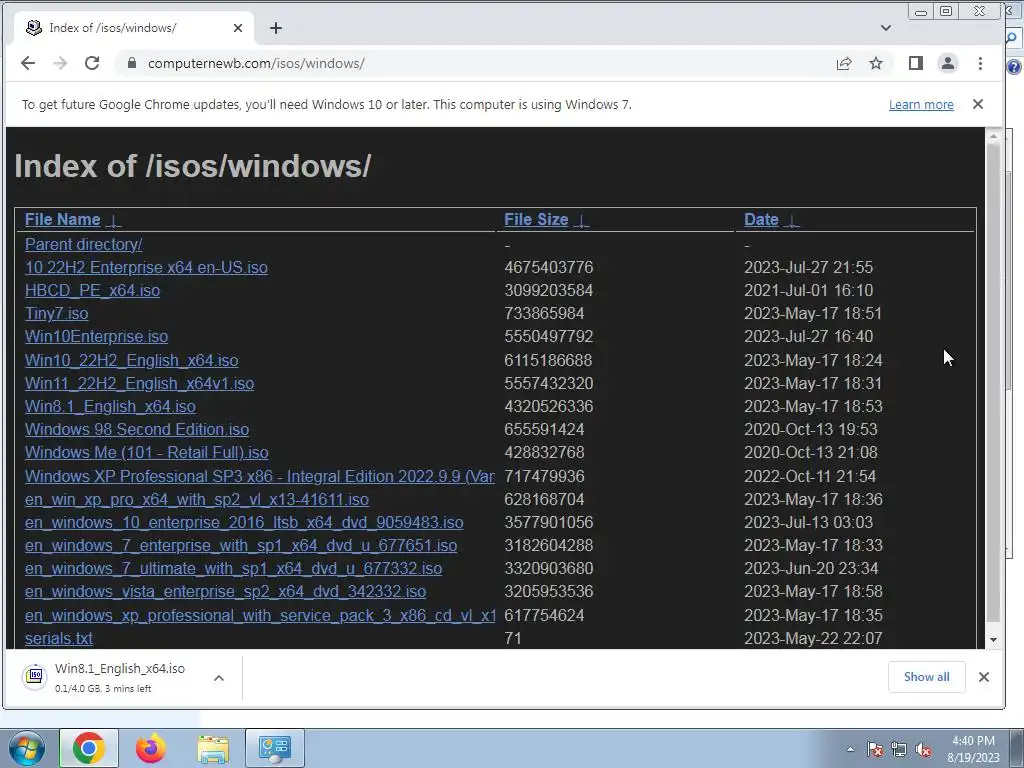Click the muted volume tray icon
1024x768 pixels.
click(923, 750)
